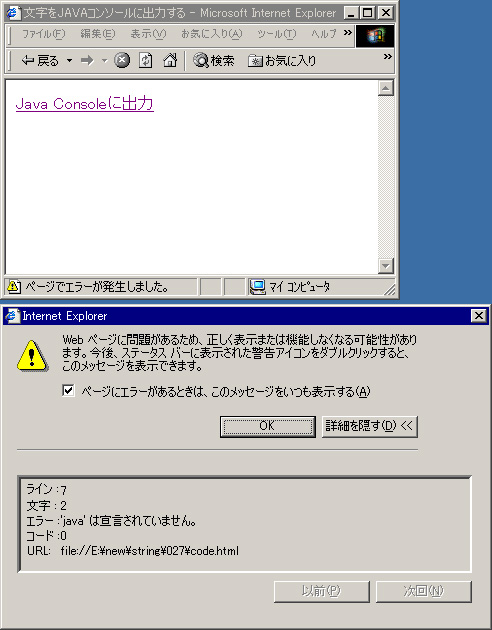This screenshot has height=630, width=492.
Task: Collapse details with 詳細を隠す(D) button
Action: click(370, 426)
